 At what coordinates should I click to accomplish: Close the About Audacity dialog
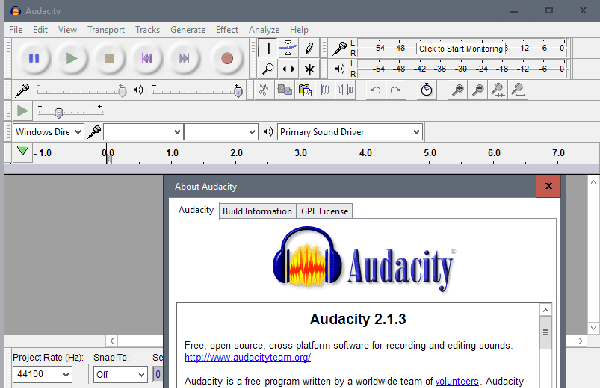pos(548,186)
